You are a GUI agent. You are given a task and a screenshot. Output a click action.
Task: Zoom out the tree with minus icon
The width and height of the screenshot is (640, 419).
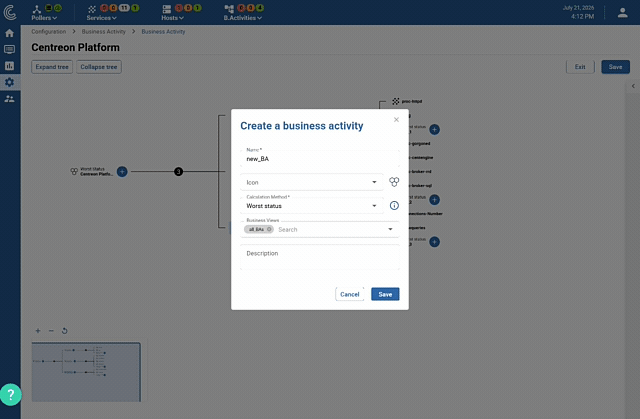(x=51, y=331)
